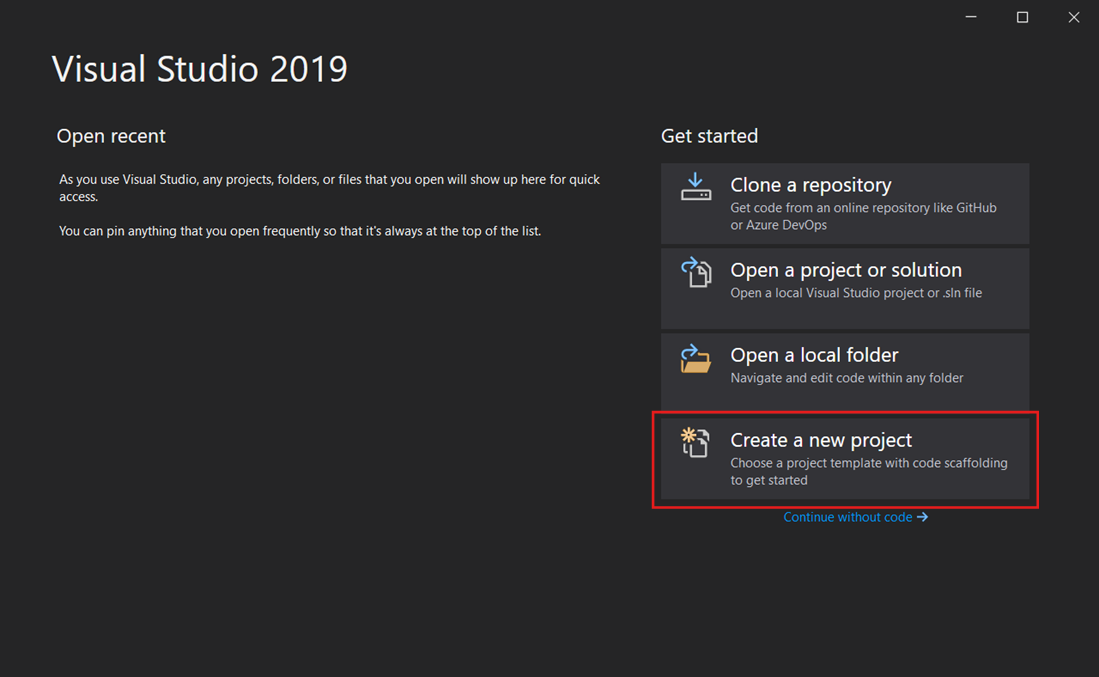Click the Clone a repository download icon

695,187
